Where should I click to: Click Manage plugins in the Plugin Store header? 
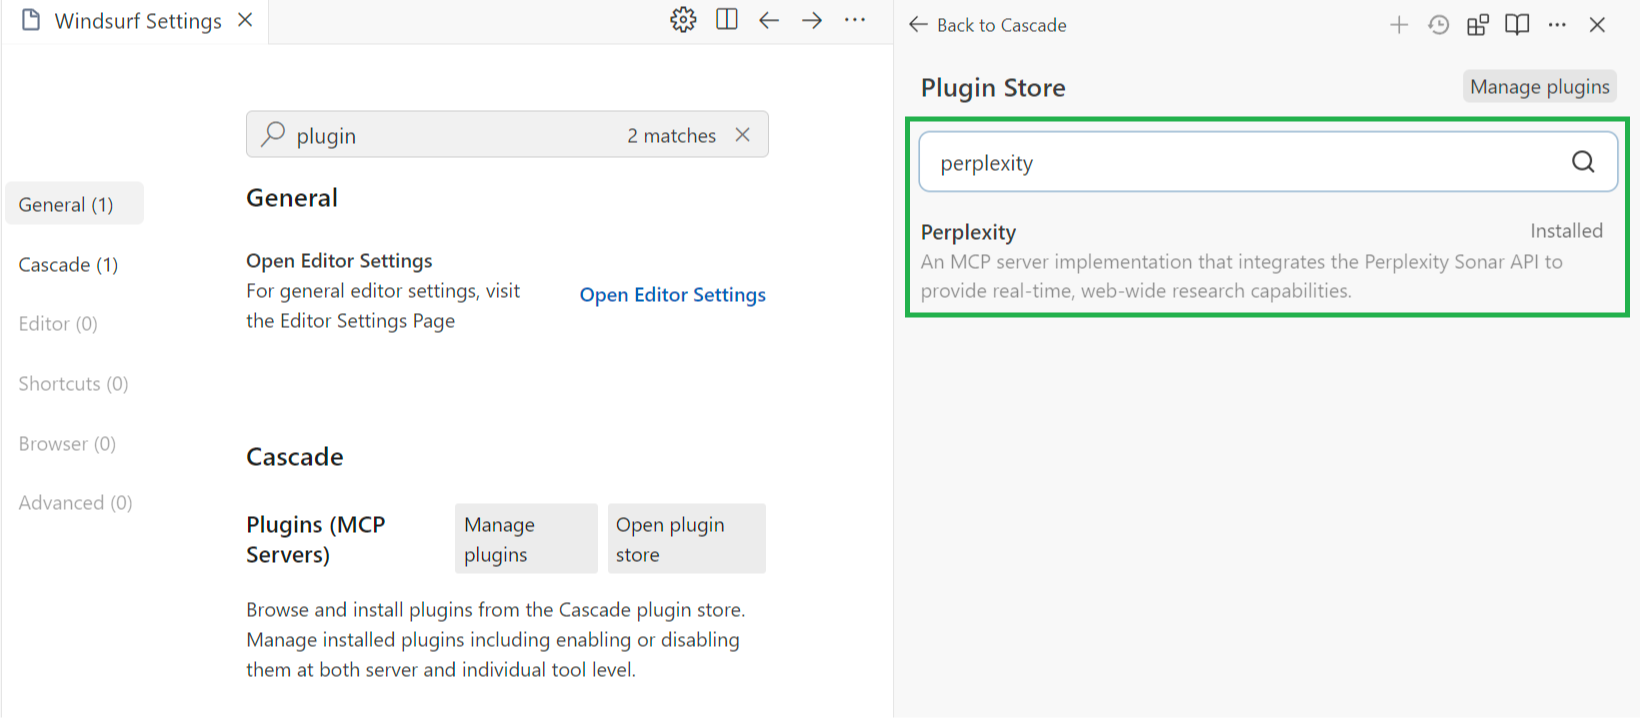click(x=1540, y=87)
